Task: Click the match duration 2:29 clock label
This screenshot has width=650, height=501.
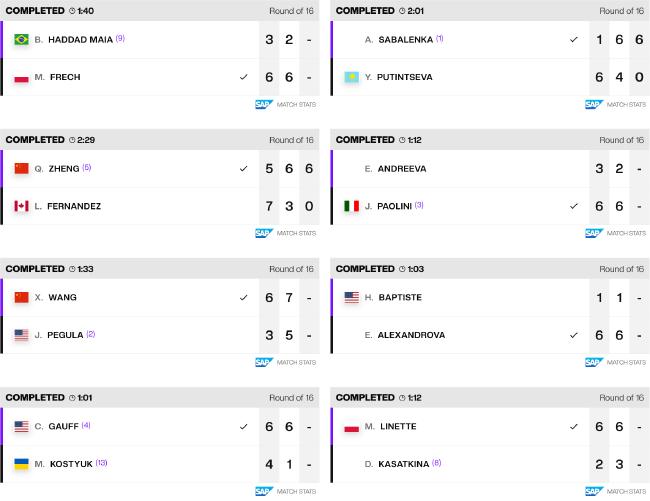Action: (82, 140)
